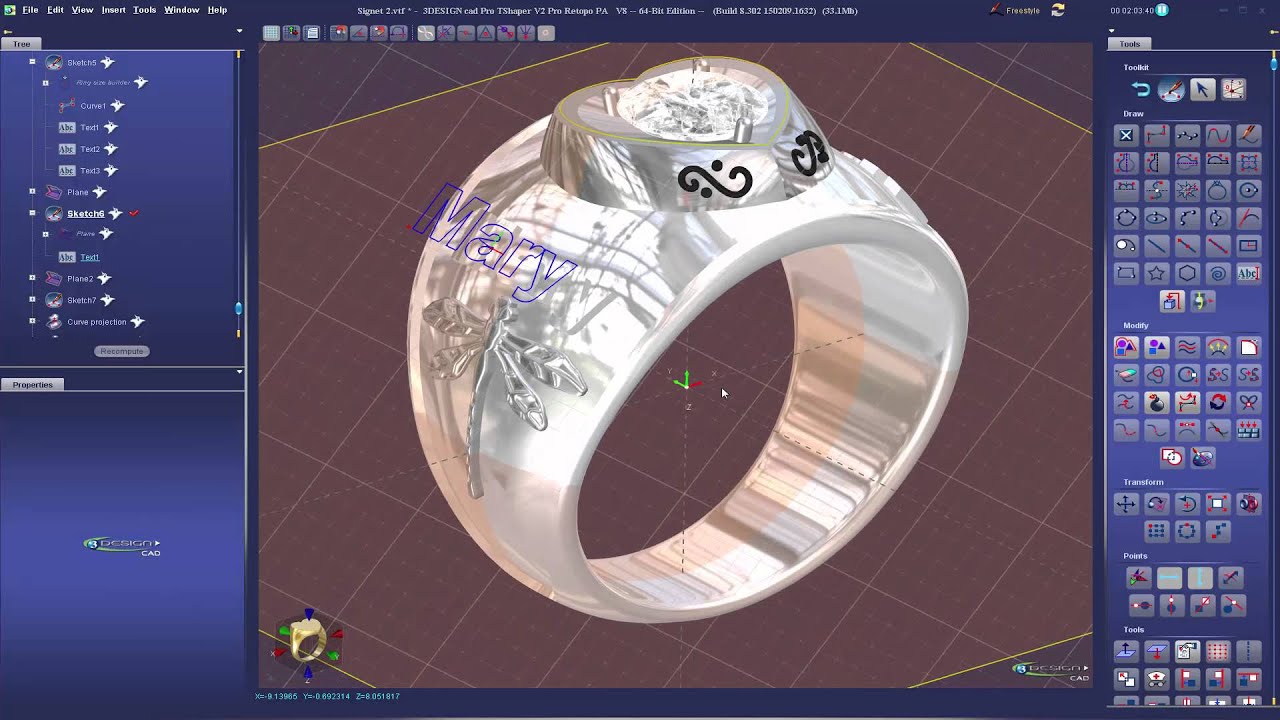Screen dimensions: 1280x720
Task: Select the spiral draw tool
Action: coord(1218,273)
